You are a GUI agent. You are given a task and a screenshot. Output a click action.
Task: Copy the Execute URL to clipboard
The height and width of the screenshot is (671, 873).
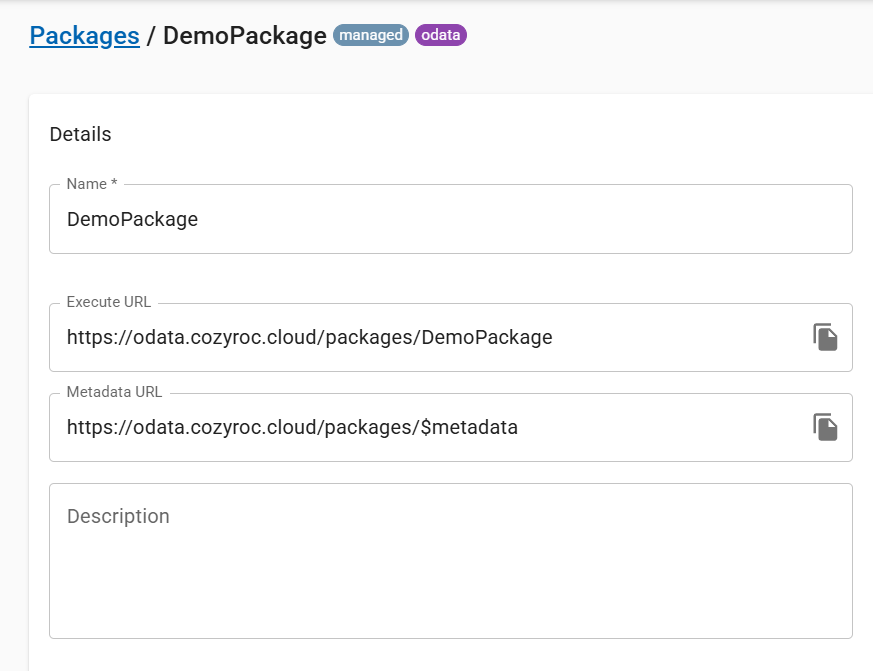pyautogui.click(x=824, y=337)
